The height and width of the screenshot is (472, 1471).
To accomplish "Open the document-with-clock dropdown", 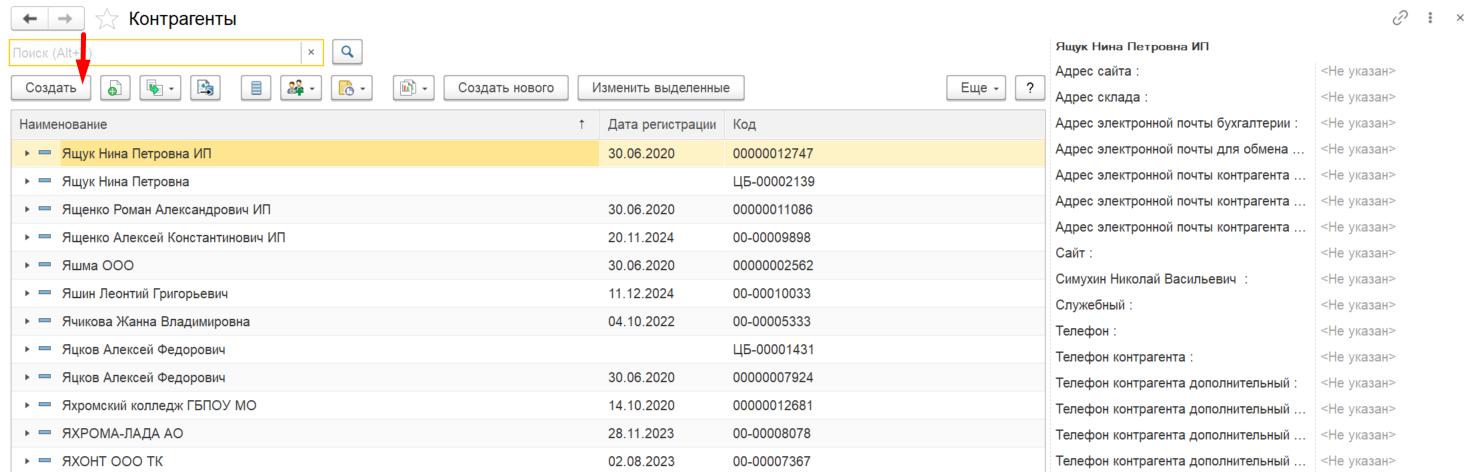I will [x=352, y=88].
